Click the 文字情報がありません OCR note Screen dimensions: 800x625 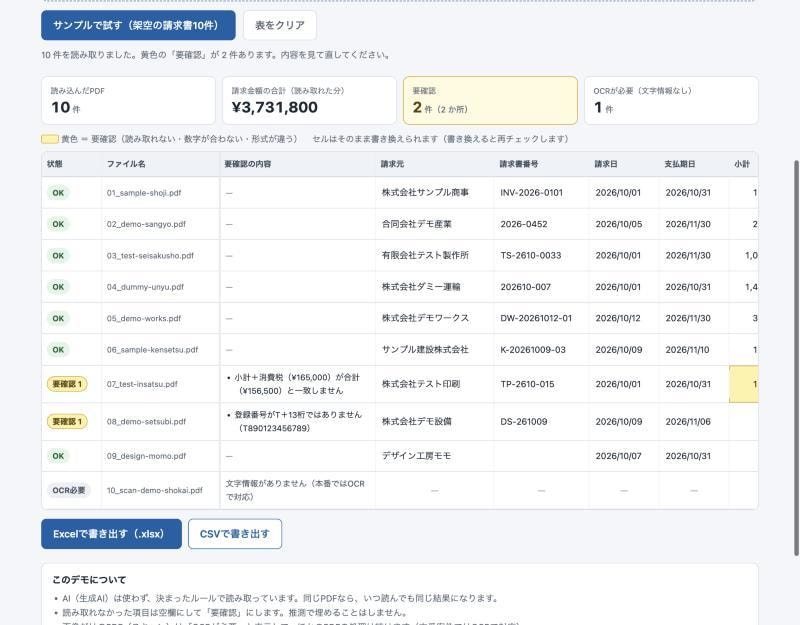[x=295, y=490]
